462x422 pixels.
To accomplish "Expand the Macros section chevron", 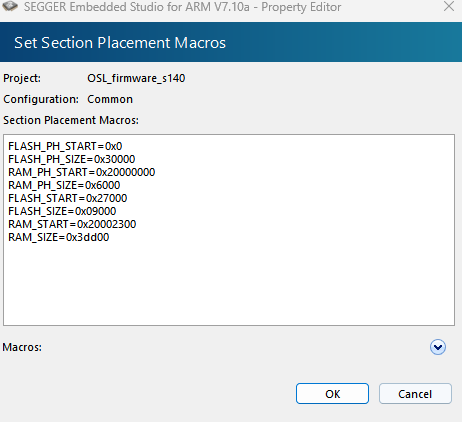I will click(x=438, y=347).
